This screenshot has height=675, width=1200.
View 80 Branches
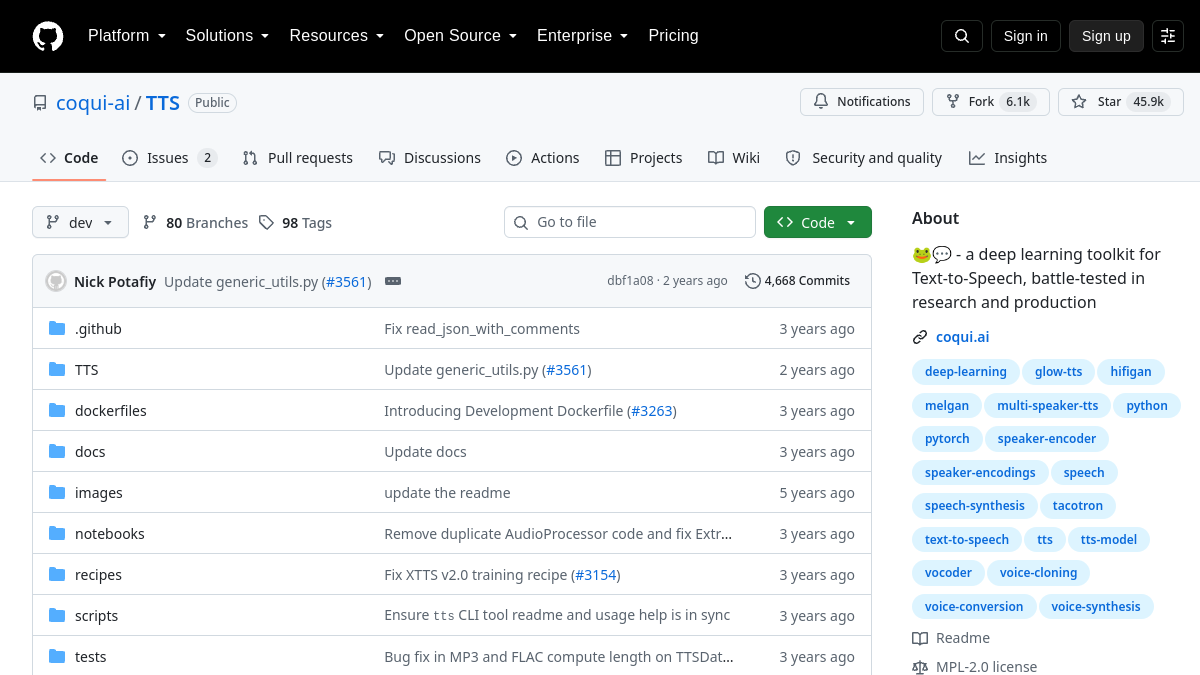[x=196, y=223]
